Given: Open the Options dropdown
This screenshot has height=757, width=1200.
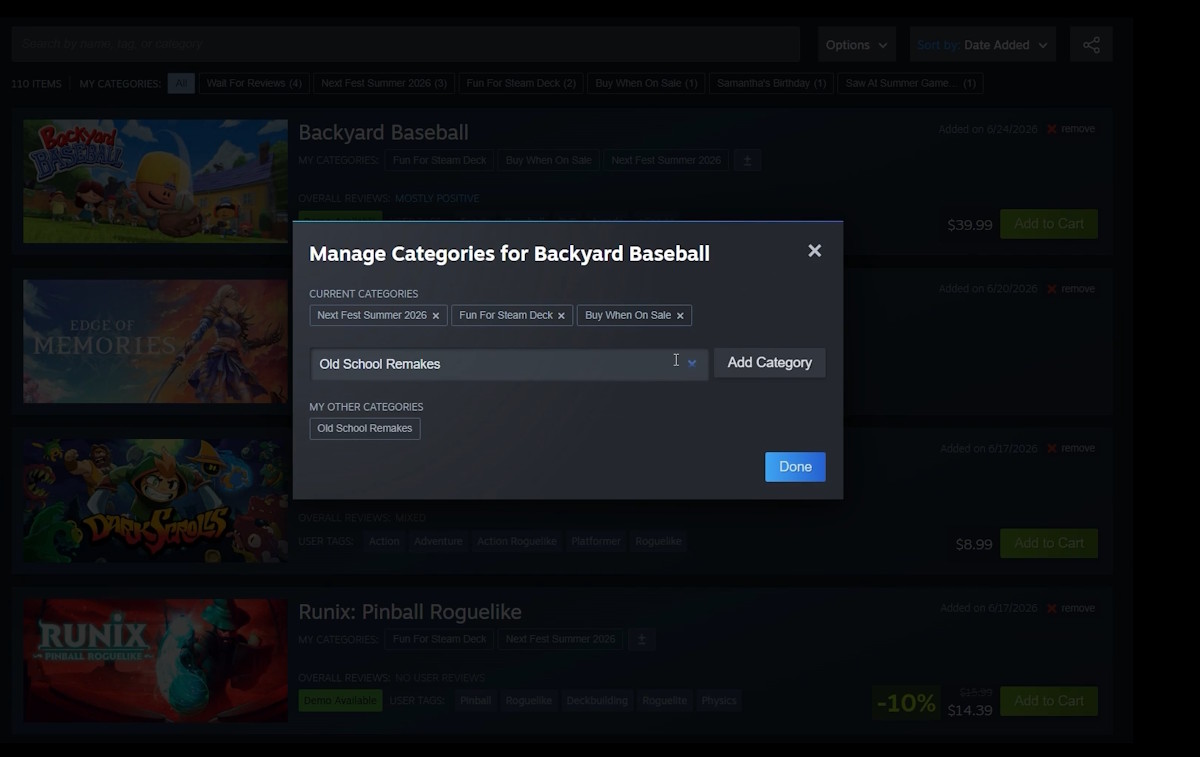Looking at the screenshot, I should 857,45.
